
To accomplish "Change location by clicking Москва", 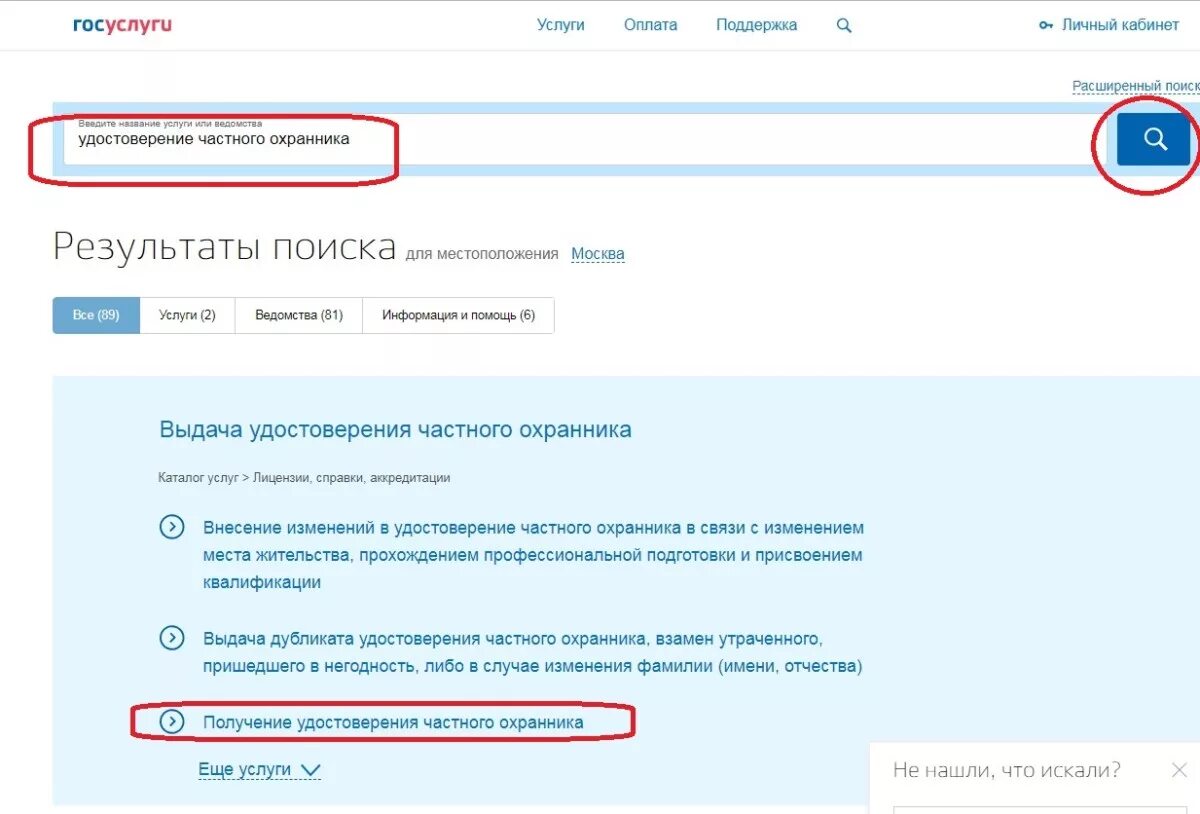I will [x=598, y=254].
